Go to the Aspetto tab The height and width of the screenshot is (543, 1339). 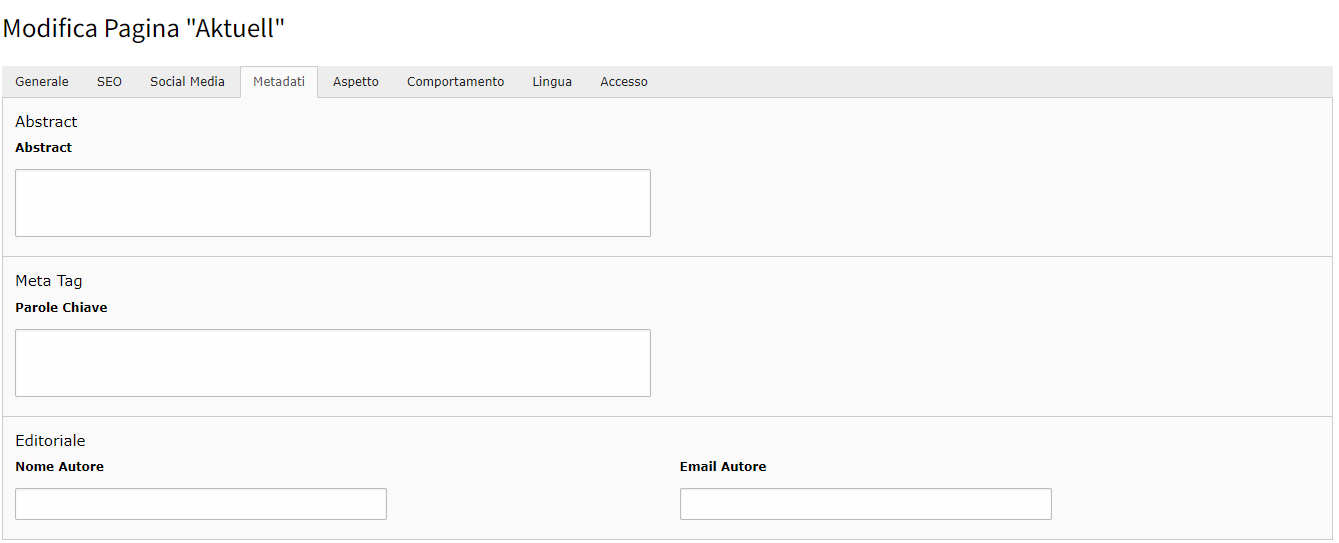(x=356, y=82)
